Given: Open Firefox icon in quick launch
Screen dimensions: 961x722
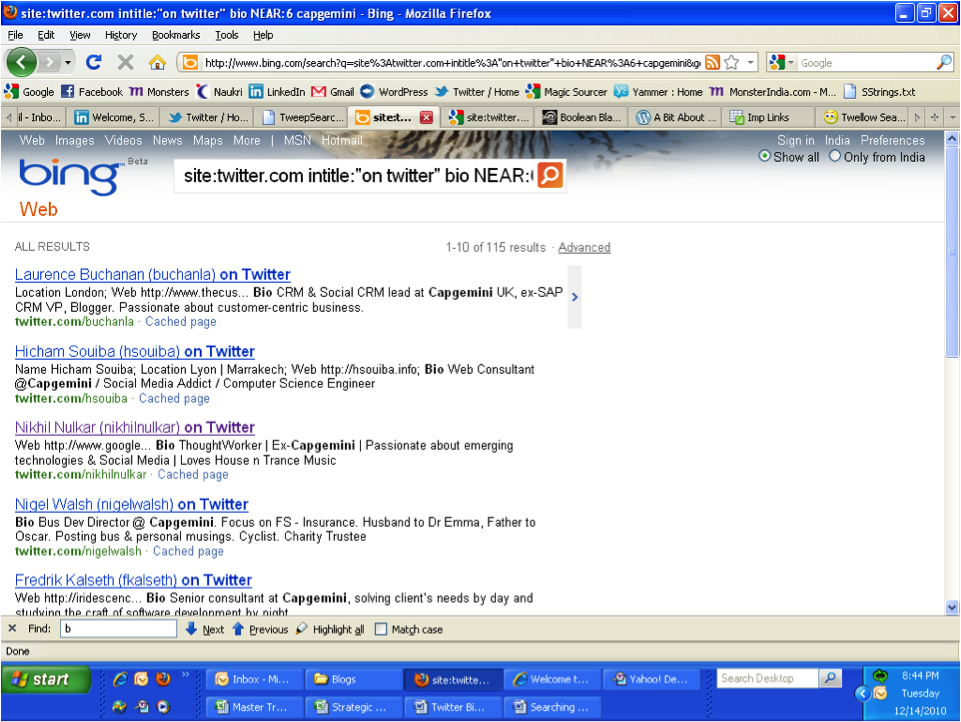Looking at the screenshot, I should click(163, 679).
